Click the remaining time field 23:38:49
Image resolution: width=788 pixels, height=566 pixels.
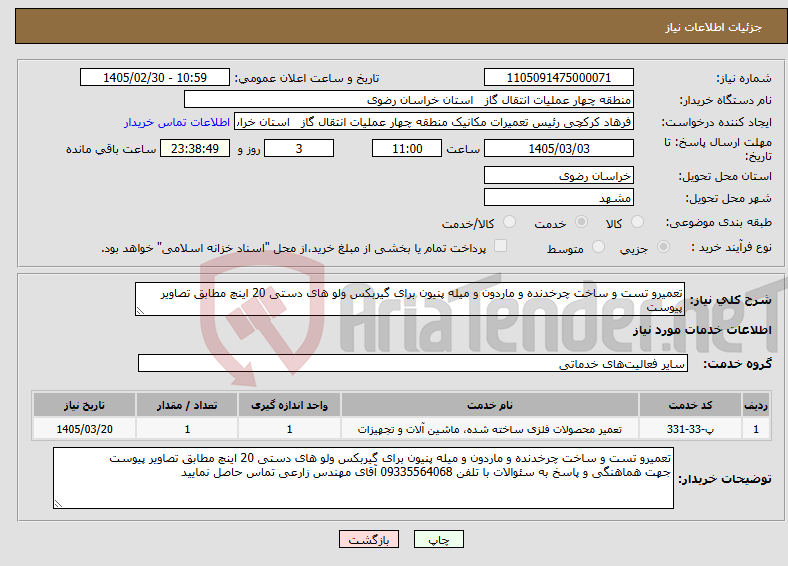click(x=195, y=148)
